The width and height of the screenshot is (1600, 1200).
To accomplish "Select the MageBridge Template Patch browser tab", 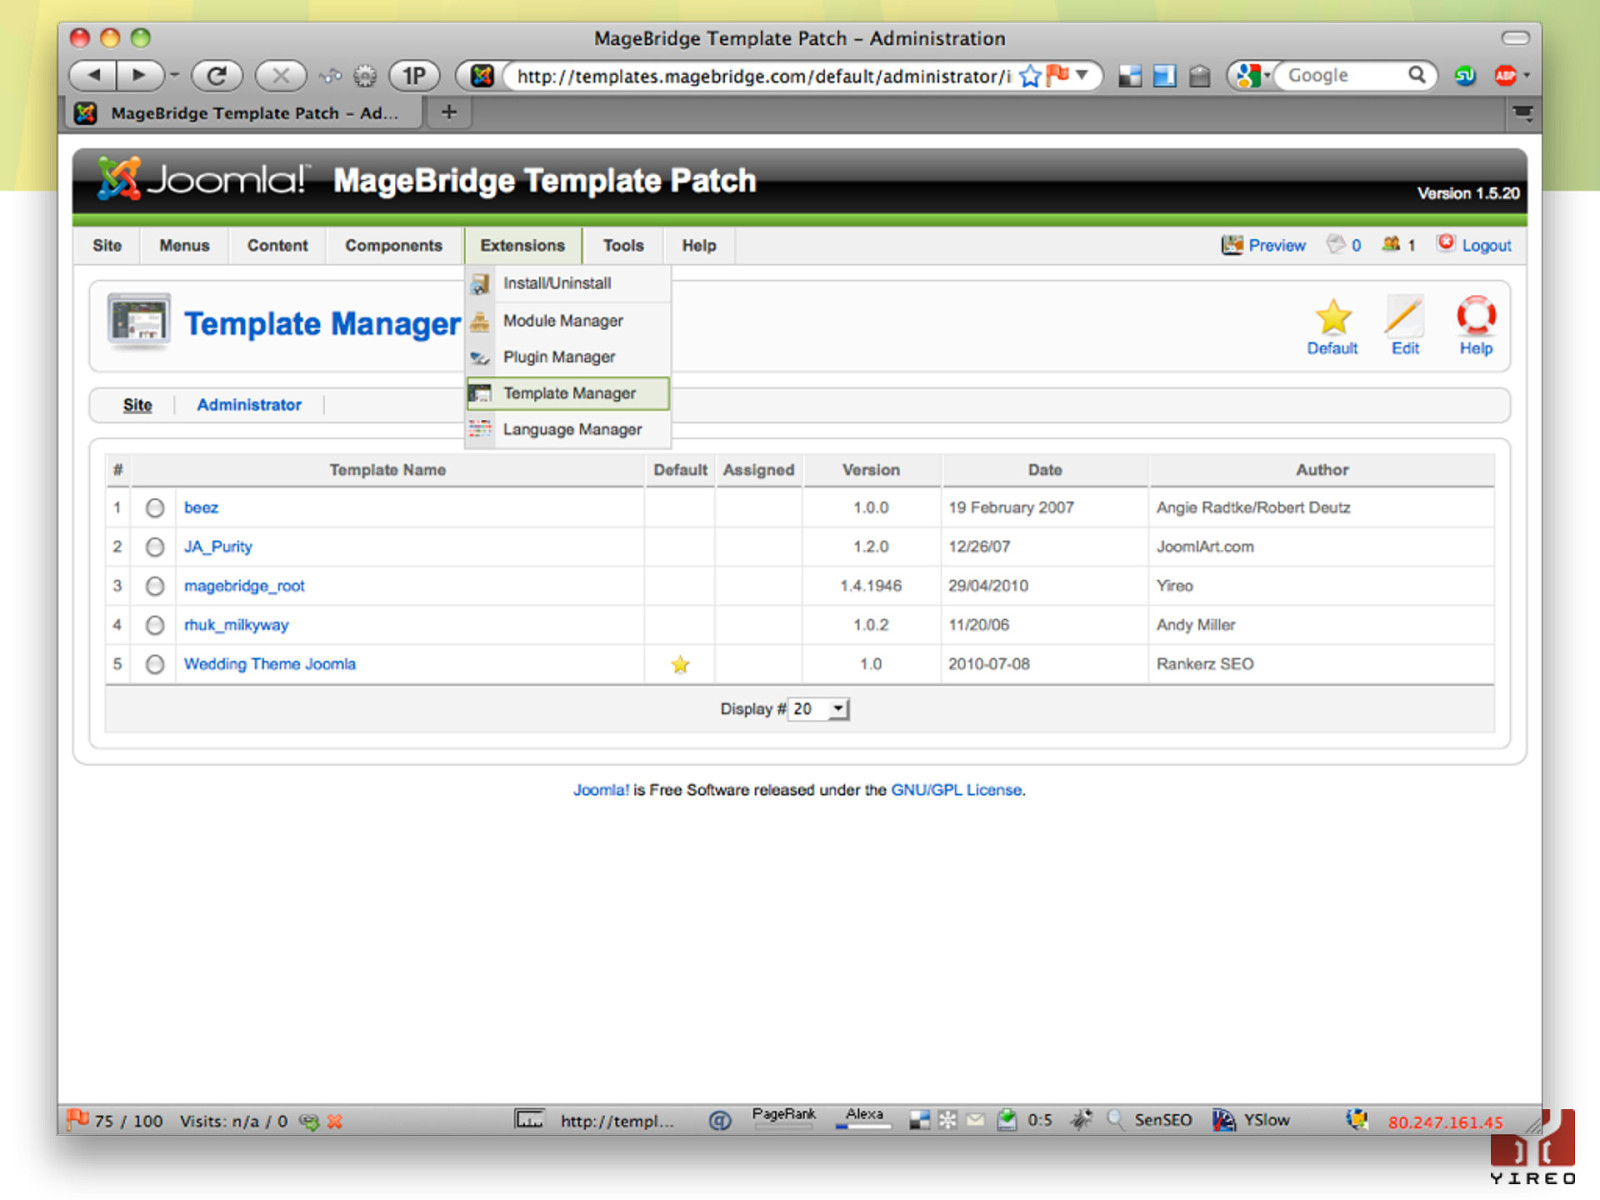I will [245, 113].
